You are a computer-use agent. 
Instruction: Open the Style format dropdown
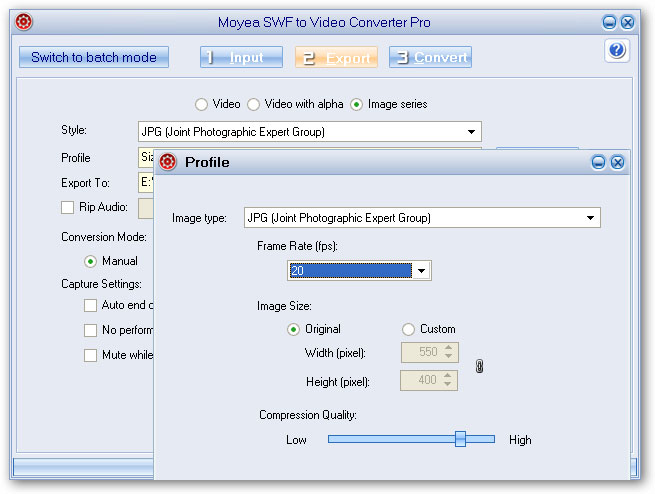pos(471,132)
